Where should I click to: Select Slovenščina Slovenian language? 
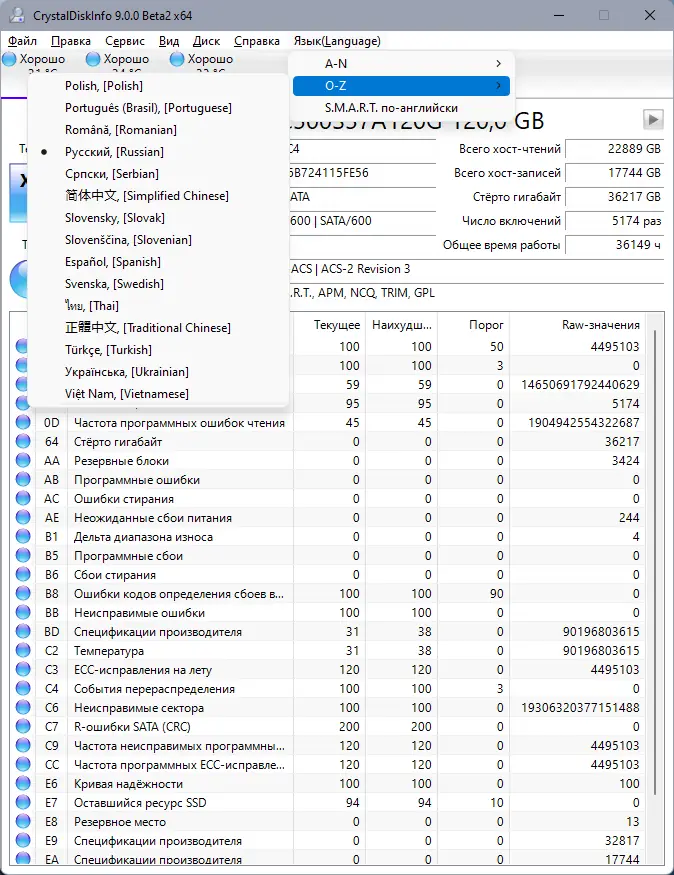[158, 240]
